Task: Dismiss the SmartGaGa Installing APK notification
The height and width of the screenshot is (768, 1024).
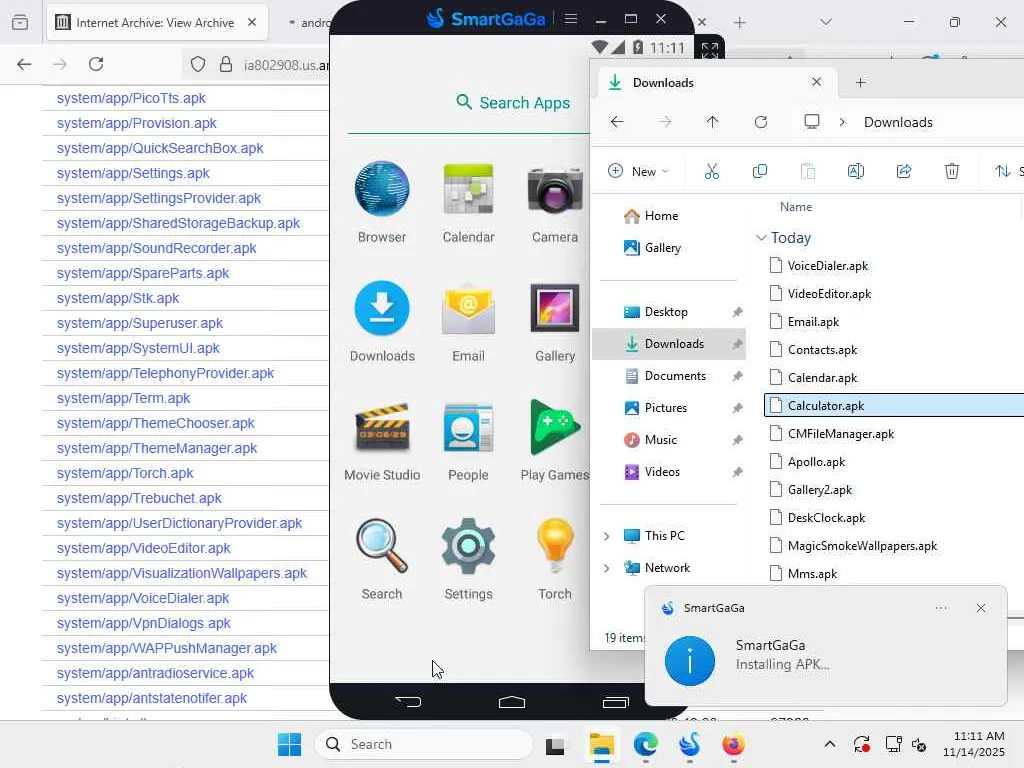Action: (x=981, y=608)
